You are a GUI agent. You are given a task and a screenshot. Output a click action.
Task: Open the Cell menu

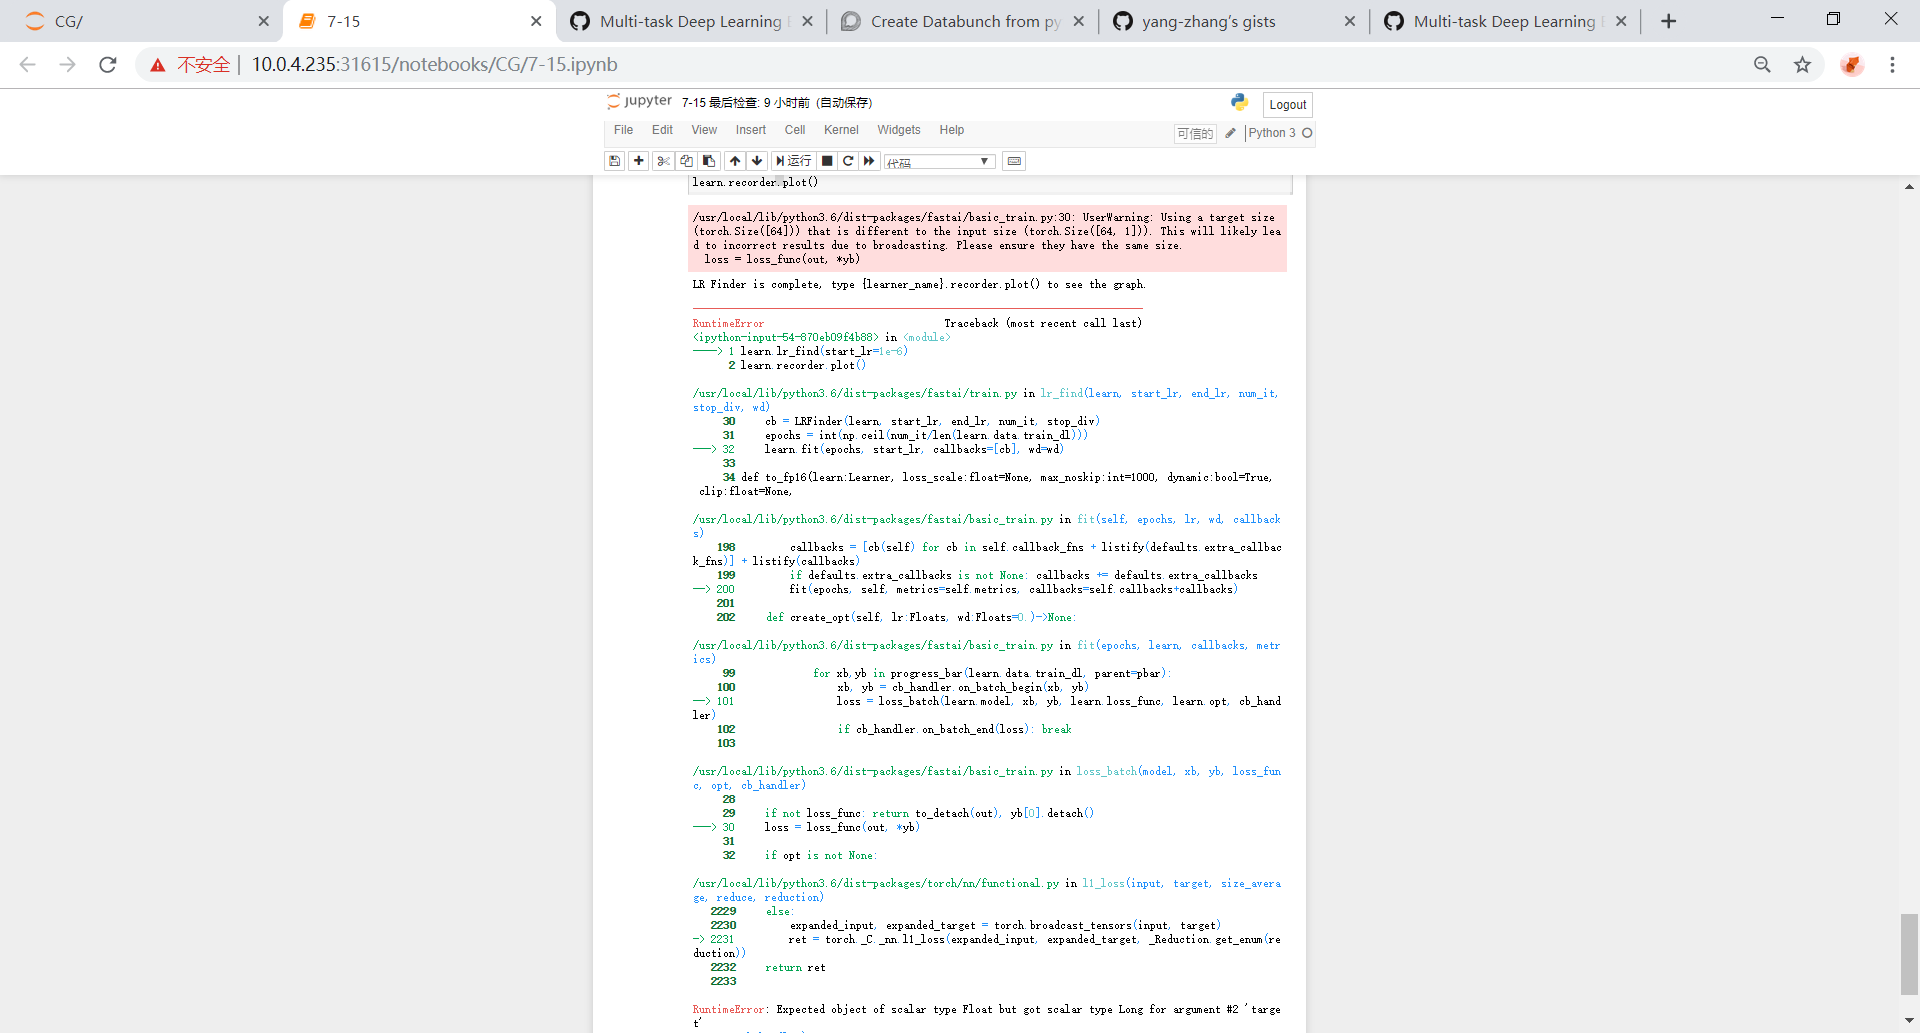tap(795, 130)
